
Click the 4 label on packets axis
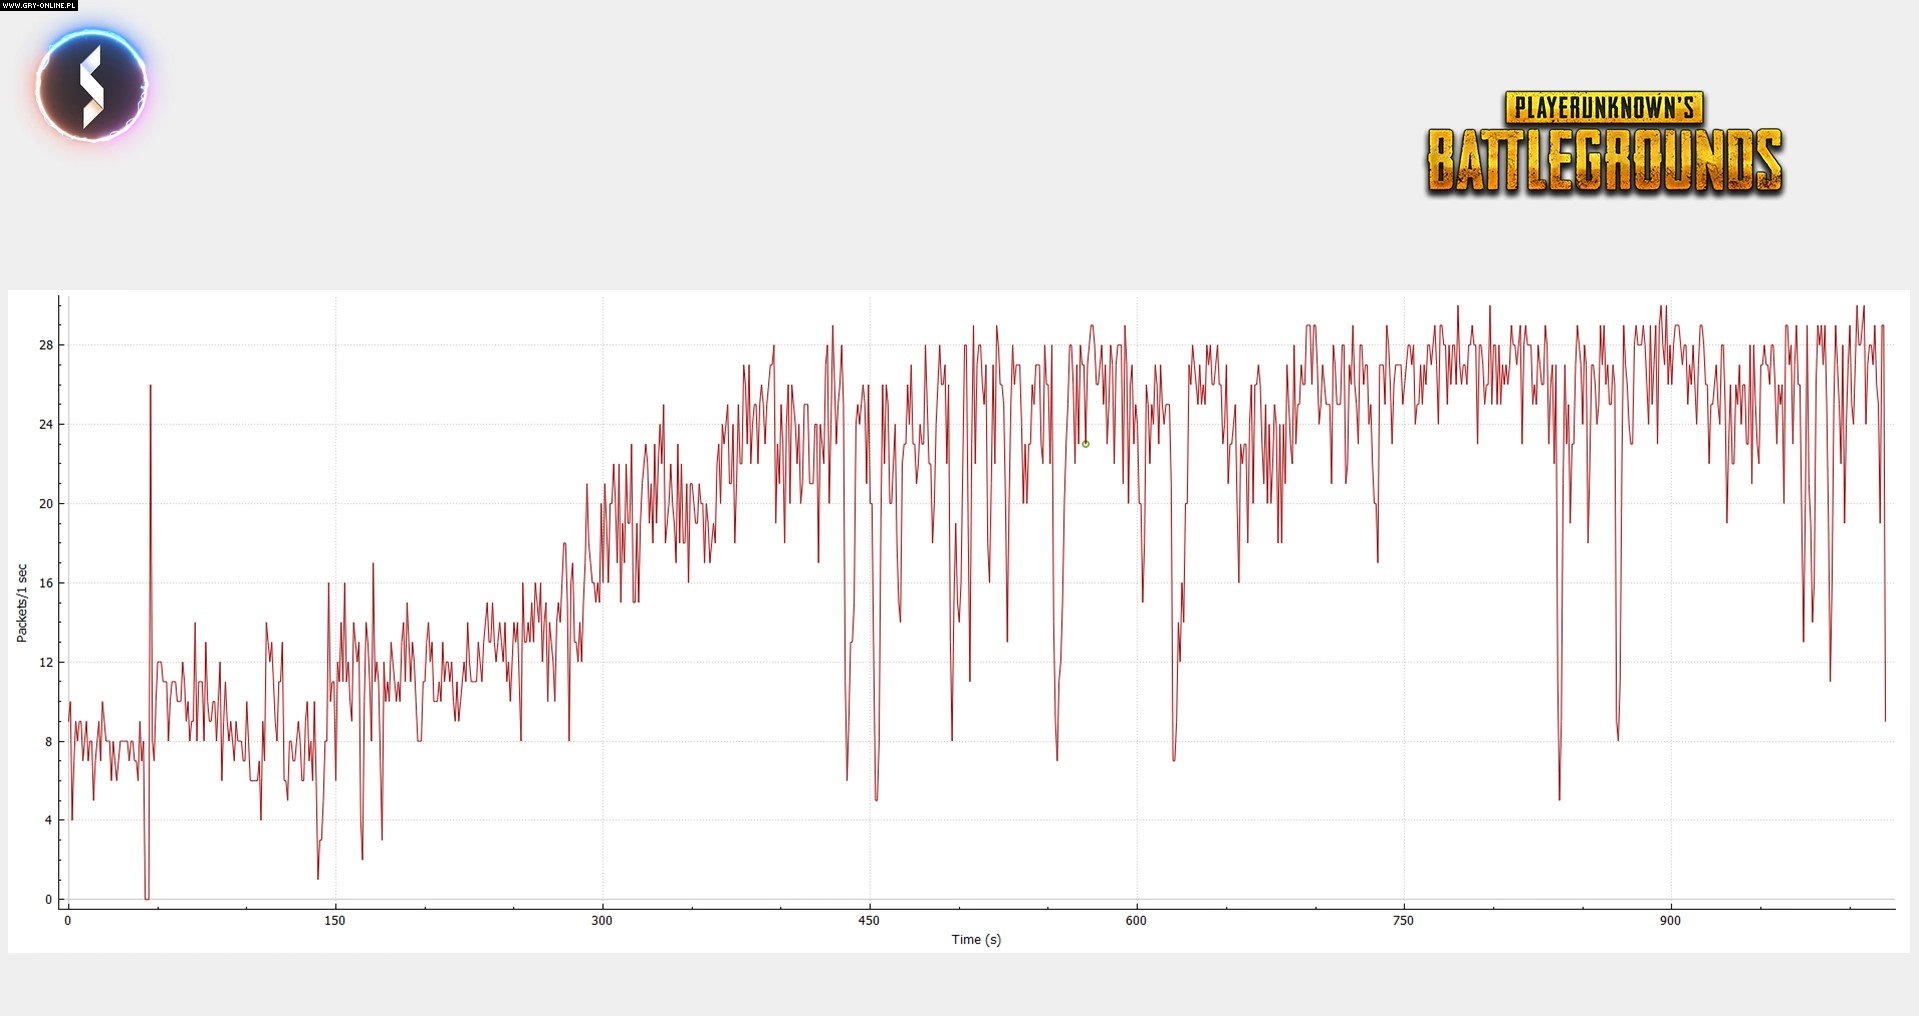tap(48, 821)
